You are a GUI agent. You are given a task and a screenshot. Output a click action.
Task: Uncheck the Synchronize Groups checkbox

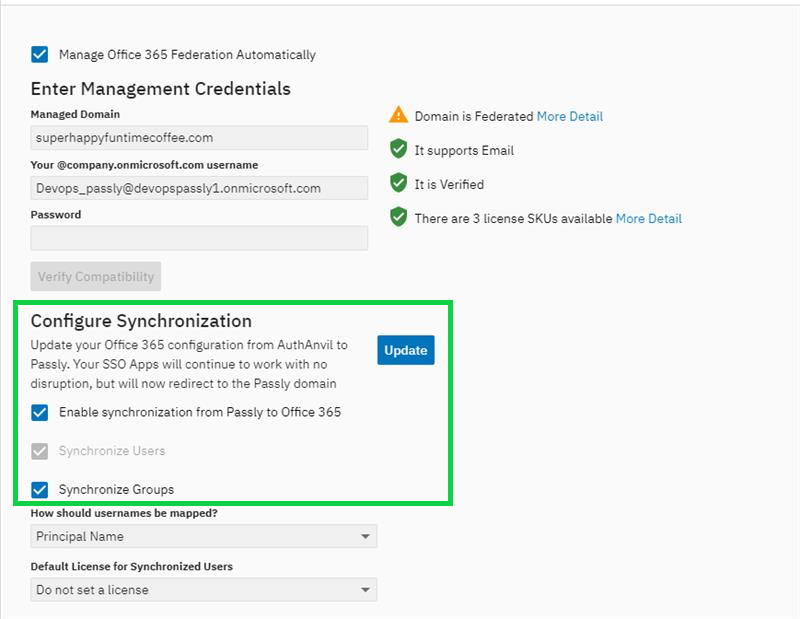click(40, 490)
